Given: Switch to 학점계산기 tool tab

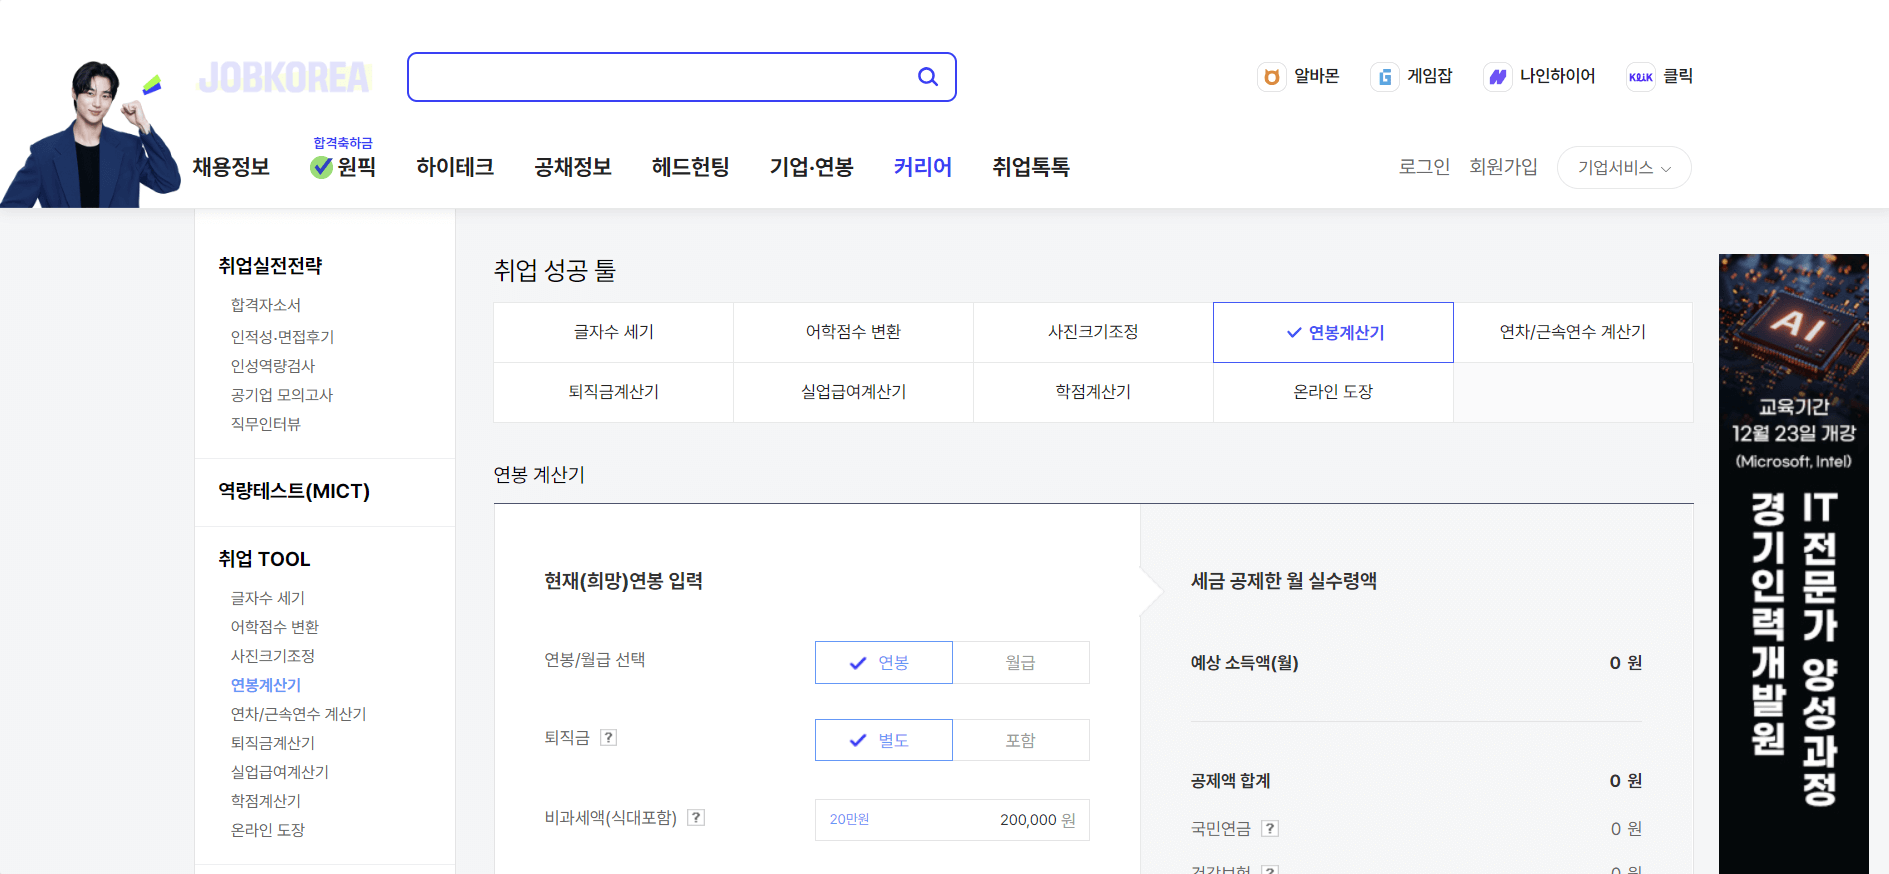Looking at the screenshot, I should pos(1094,392).
